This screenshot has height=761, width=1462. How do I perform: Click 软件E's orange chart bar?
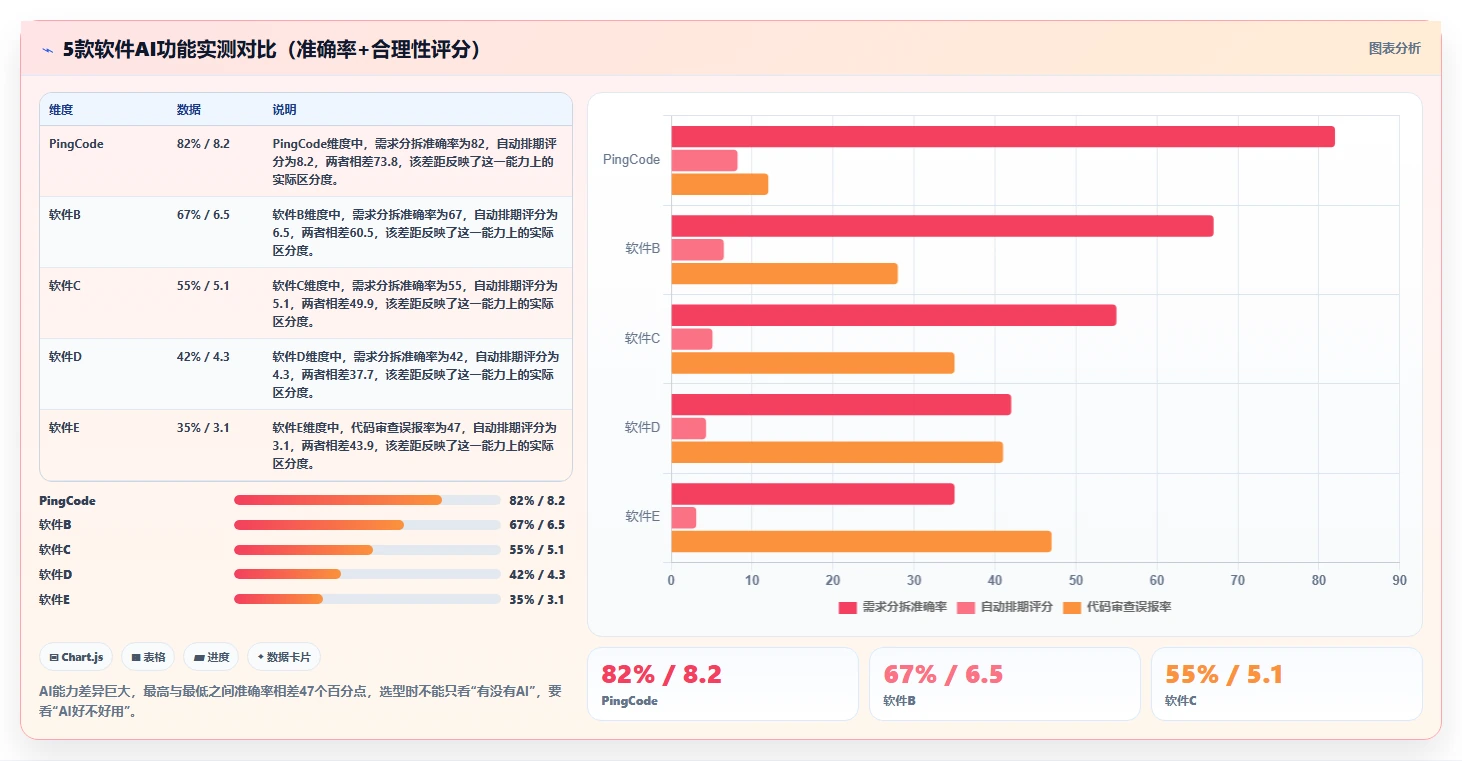pos(861,542)
